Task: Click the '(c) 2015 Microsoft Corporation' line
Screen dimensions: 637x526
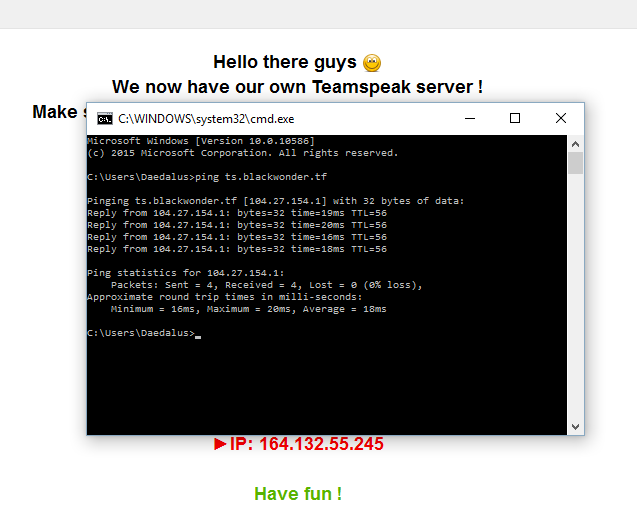Action: coord(243,153)
